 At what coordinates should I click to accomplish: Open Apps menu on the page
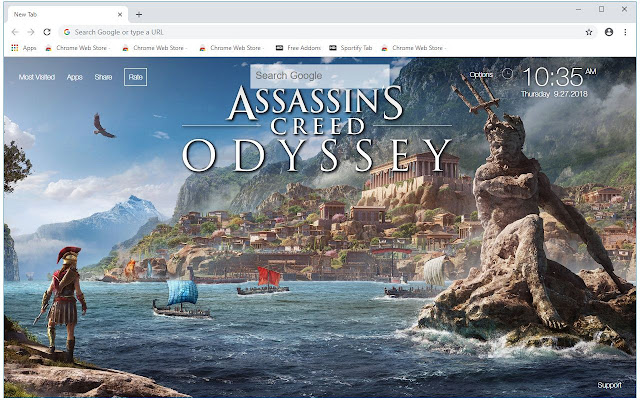coord(75,77)
